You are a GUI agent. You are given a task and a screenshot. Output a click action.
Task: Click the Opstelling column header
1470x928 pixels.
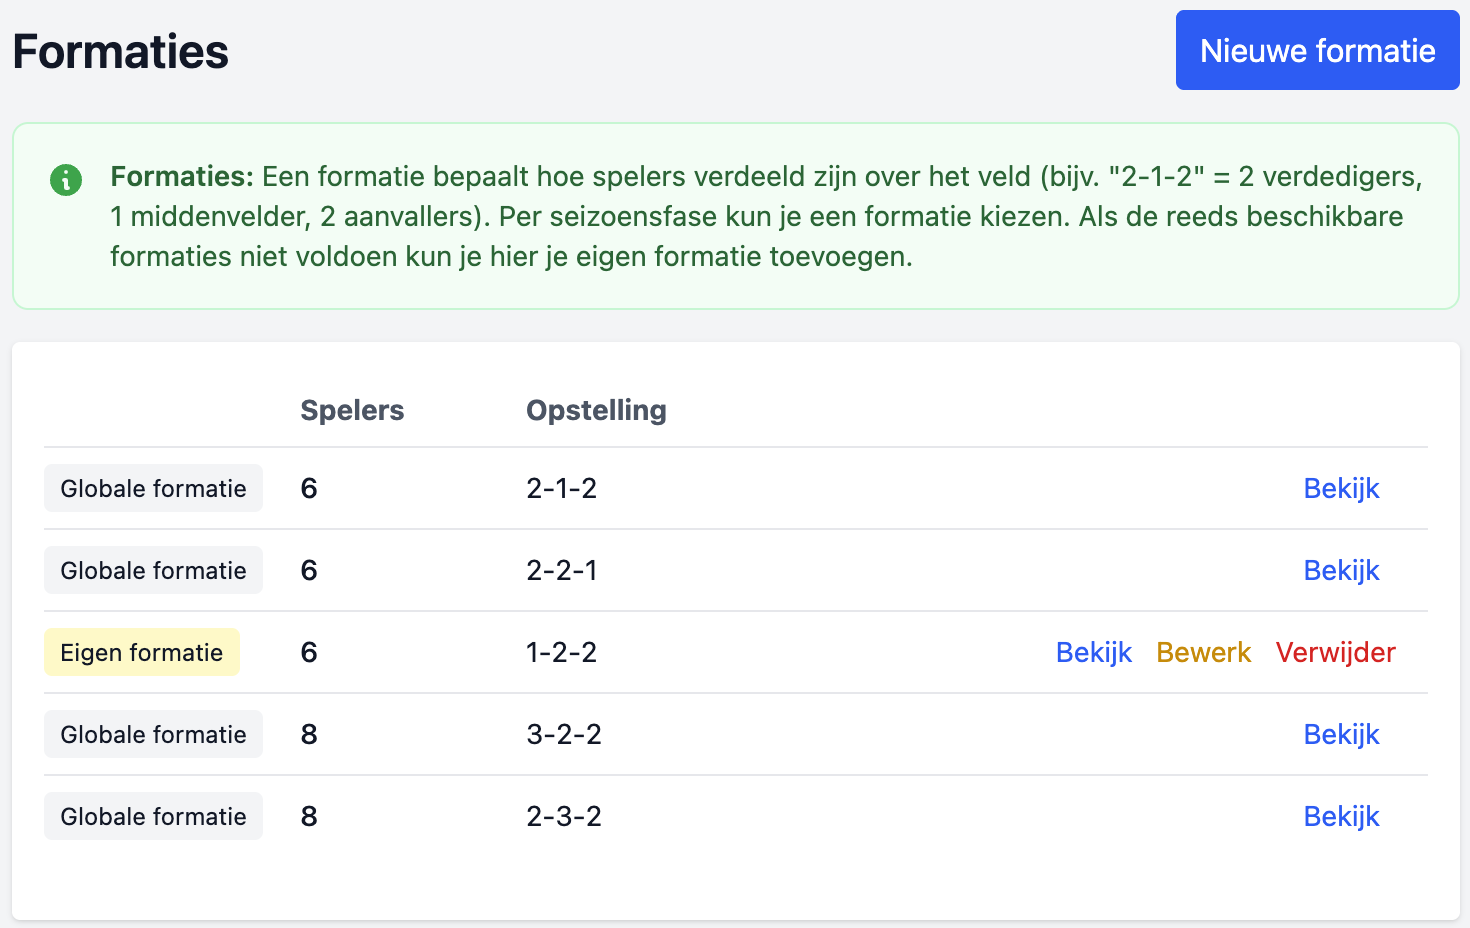coord(596,410)
